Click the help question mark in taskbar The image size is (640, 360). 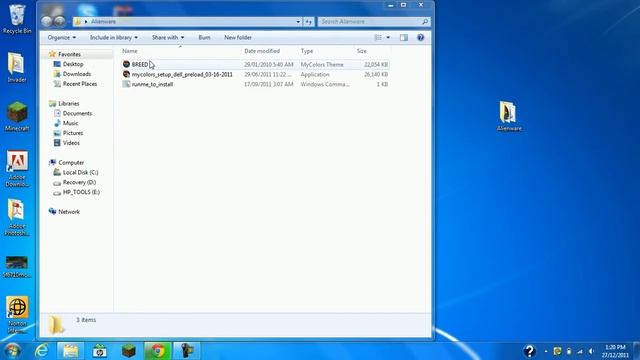(x=529, y=351)
